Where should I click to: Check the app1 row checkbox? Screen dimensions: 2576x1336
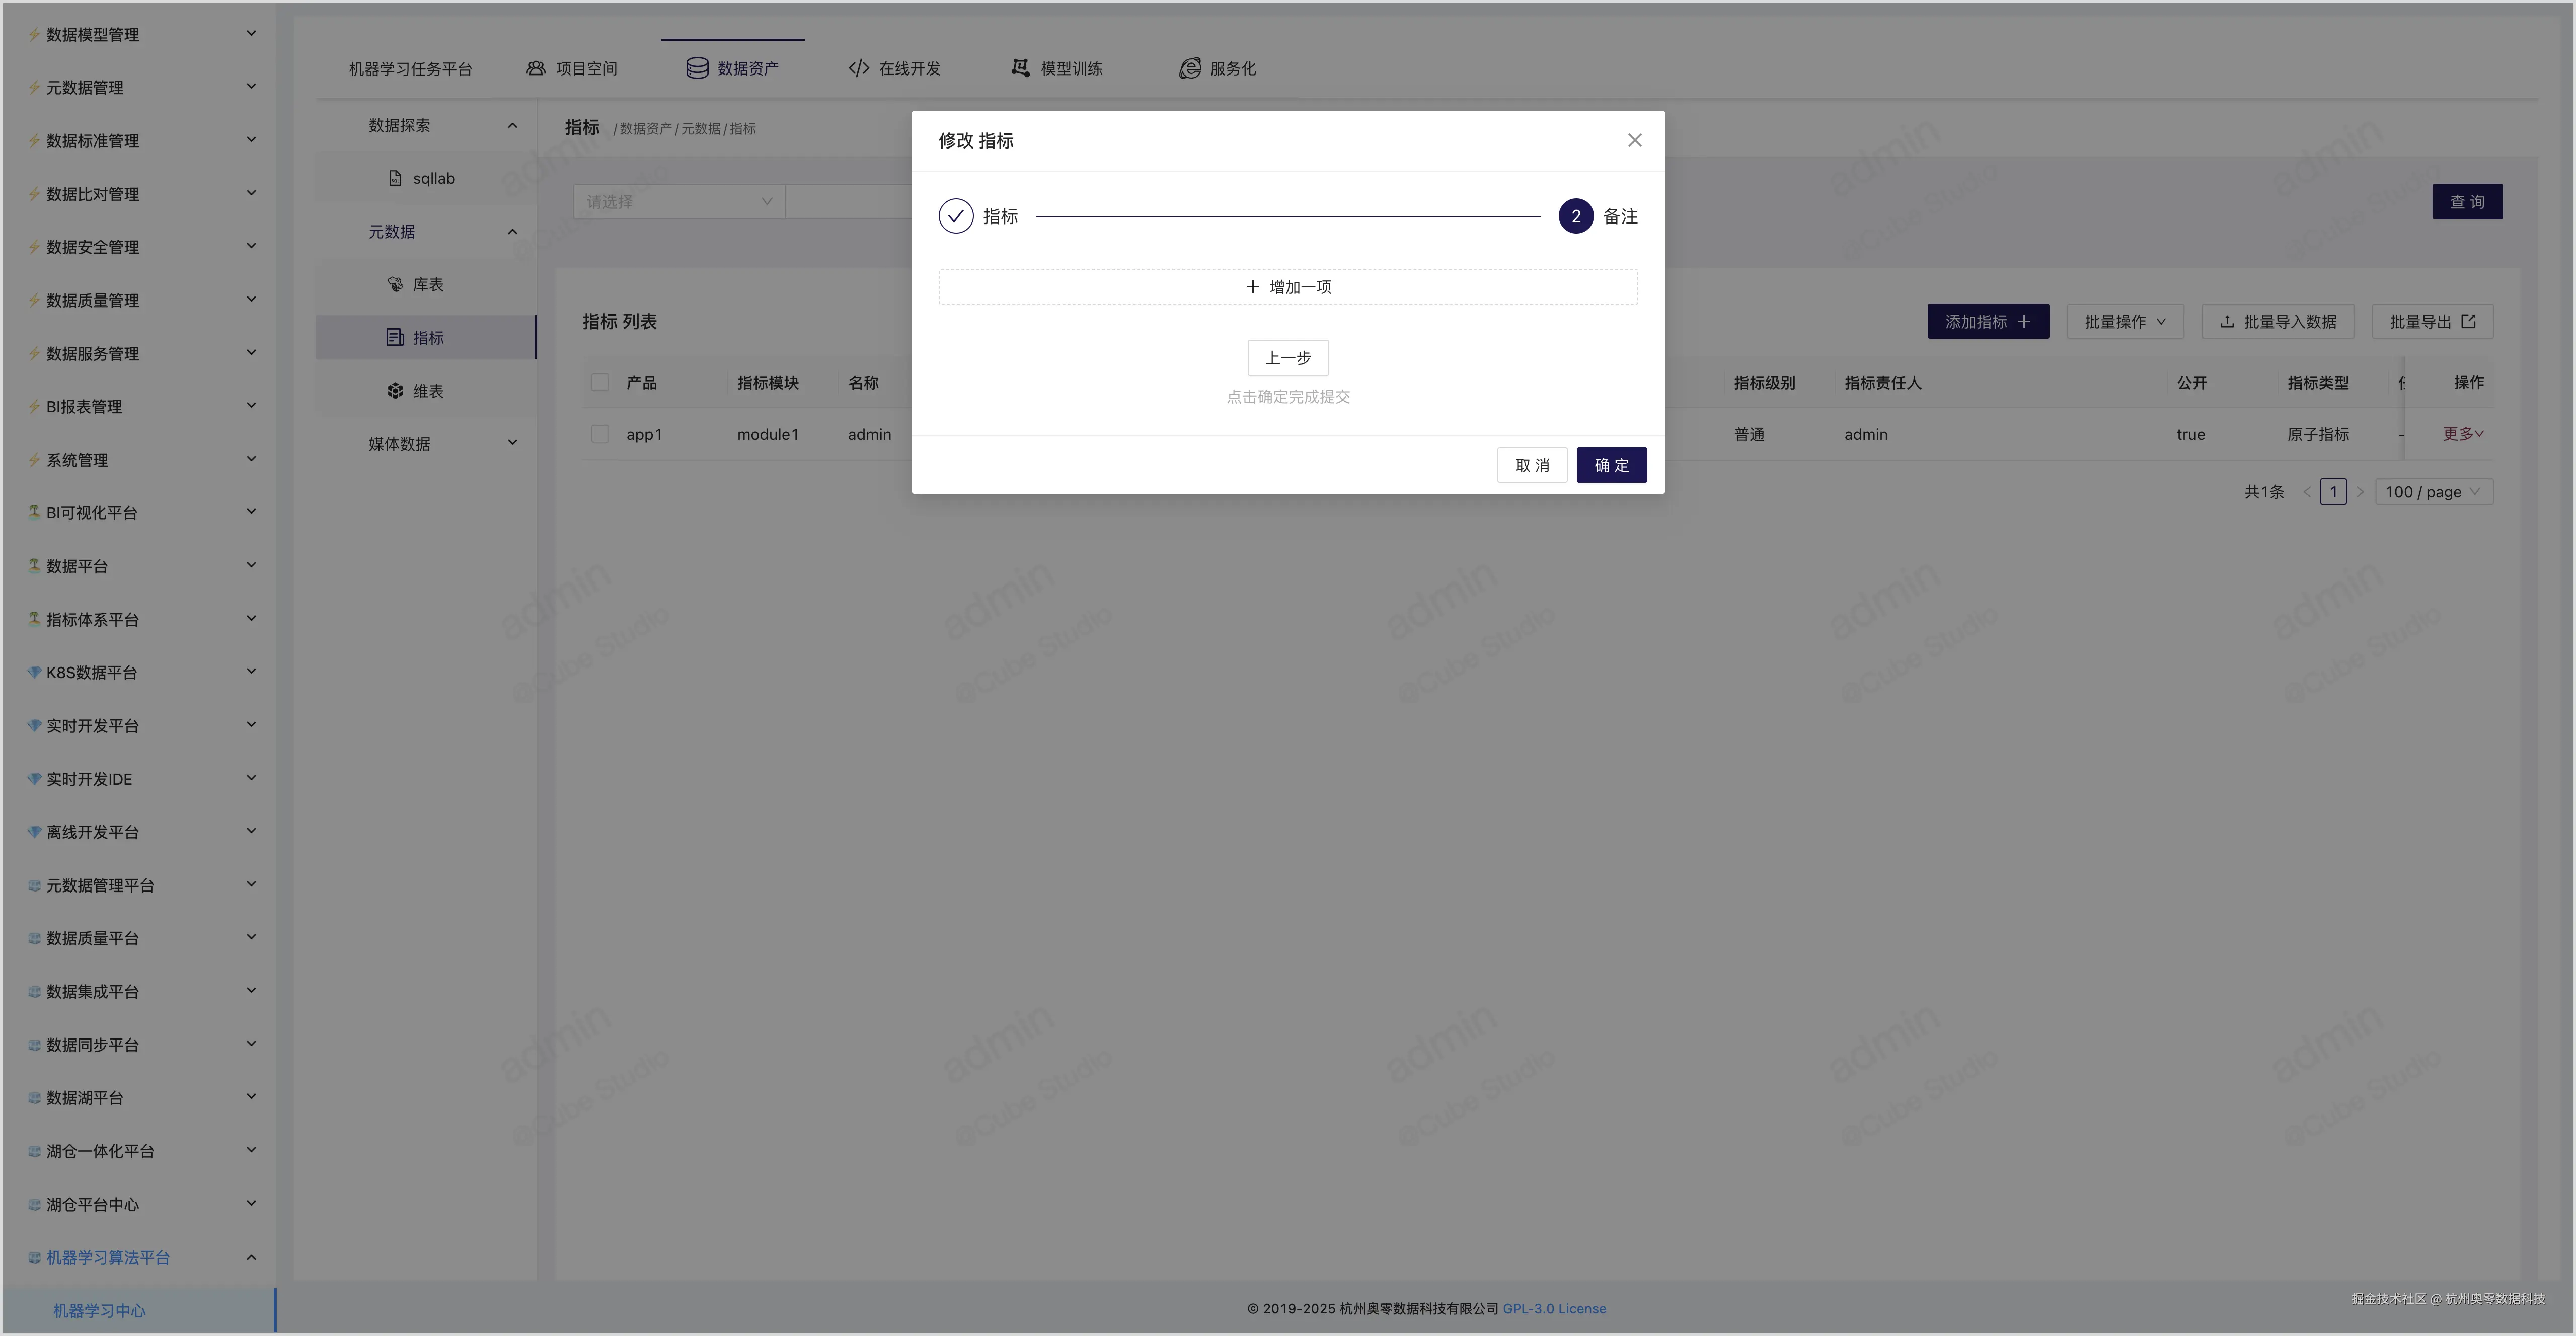coord(600,434)
